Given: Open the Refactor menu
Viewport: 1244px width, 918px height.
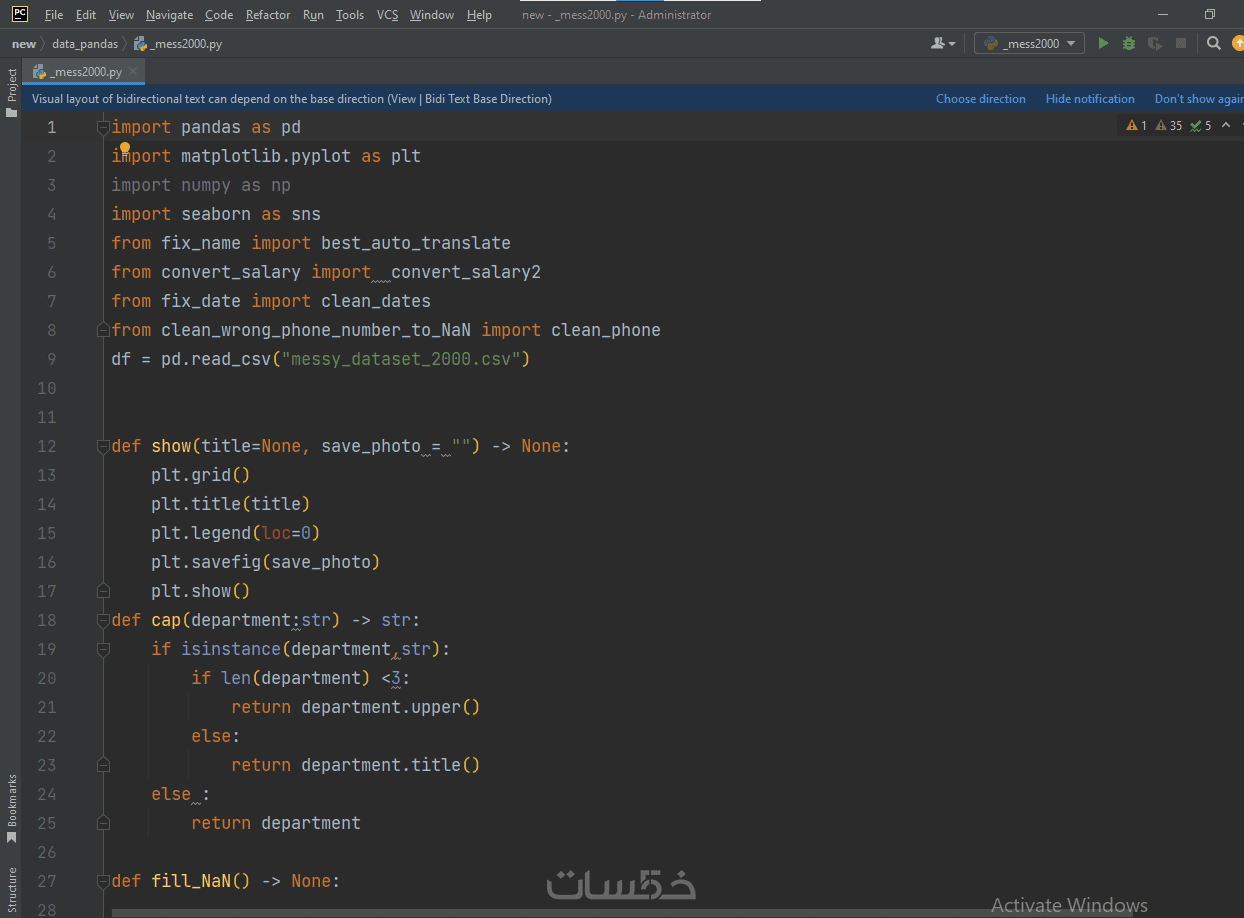Looking at the screenshot, I should (268, 15).
